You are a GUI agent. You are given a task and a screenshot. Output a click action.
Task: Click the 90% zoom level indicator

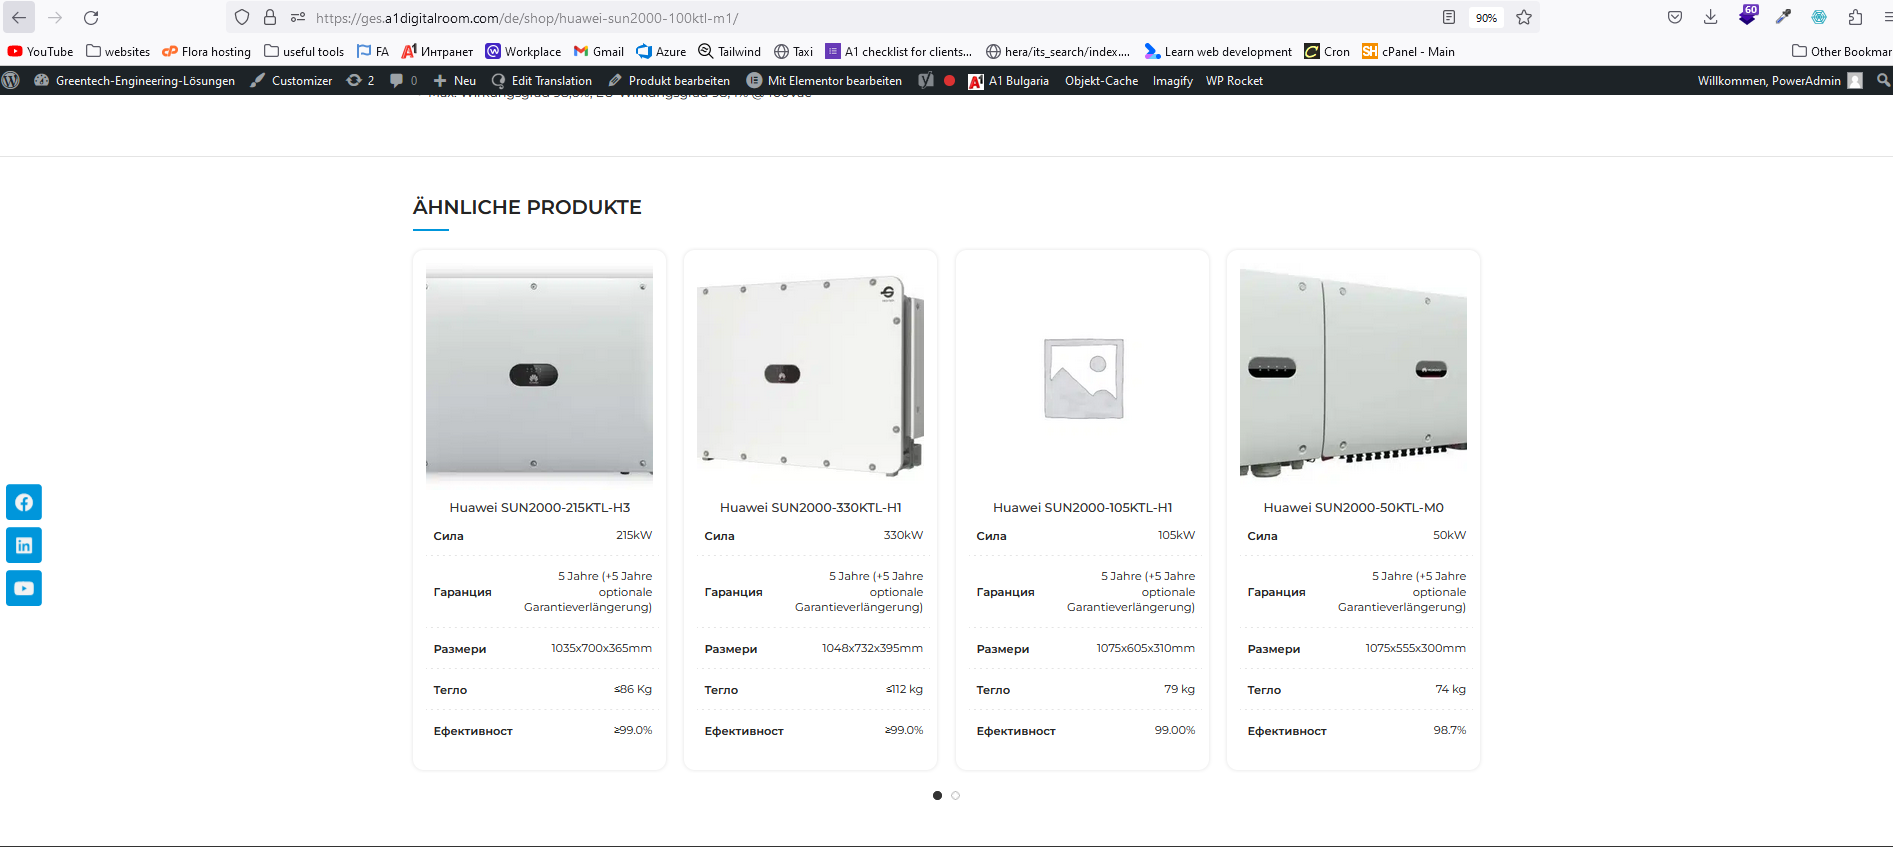coord(1486,17)
